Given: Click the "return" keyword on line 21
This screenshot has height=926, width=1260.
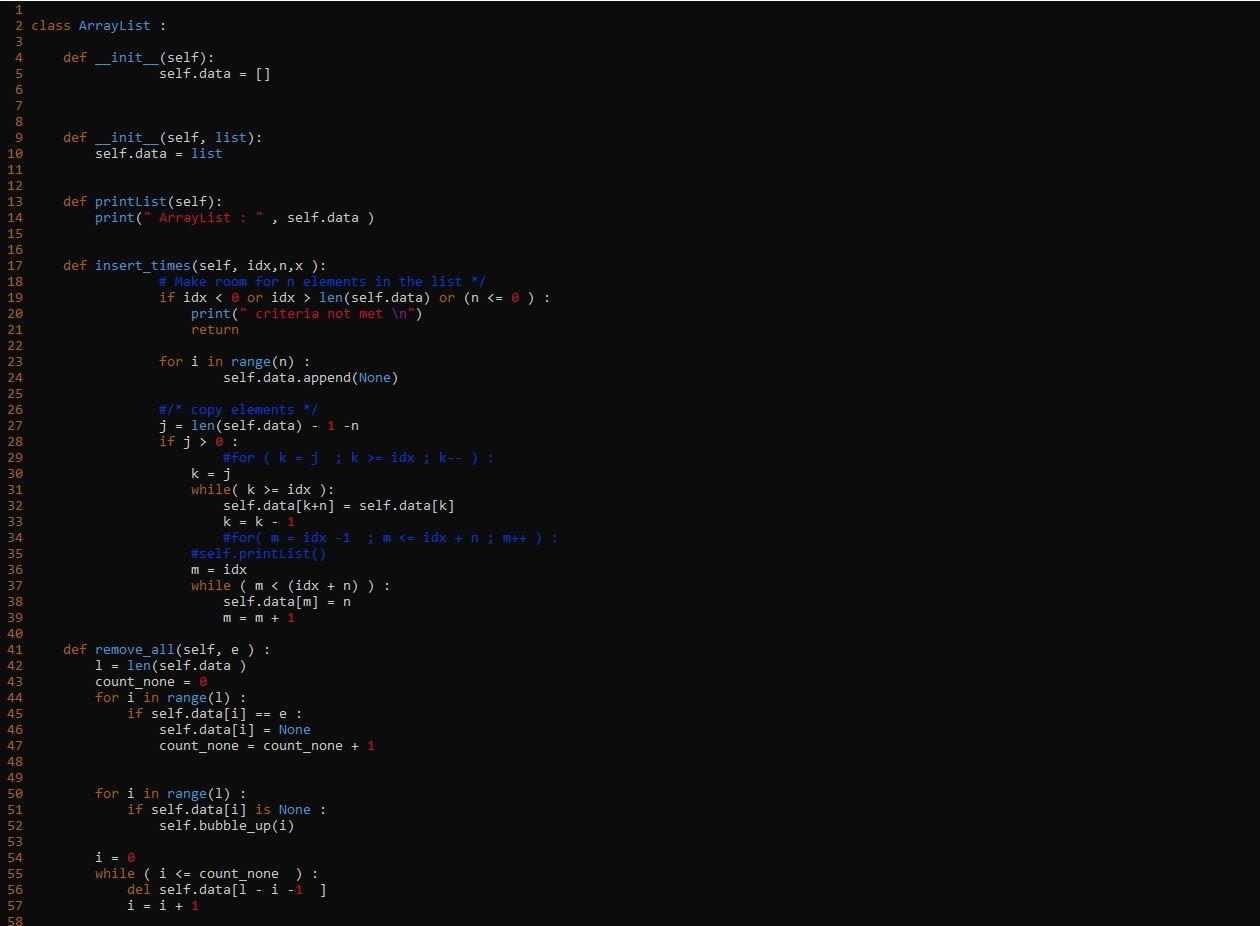Looking at the screenshot, I should pyautogui.click(x=215, y=330).
